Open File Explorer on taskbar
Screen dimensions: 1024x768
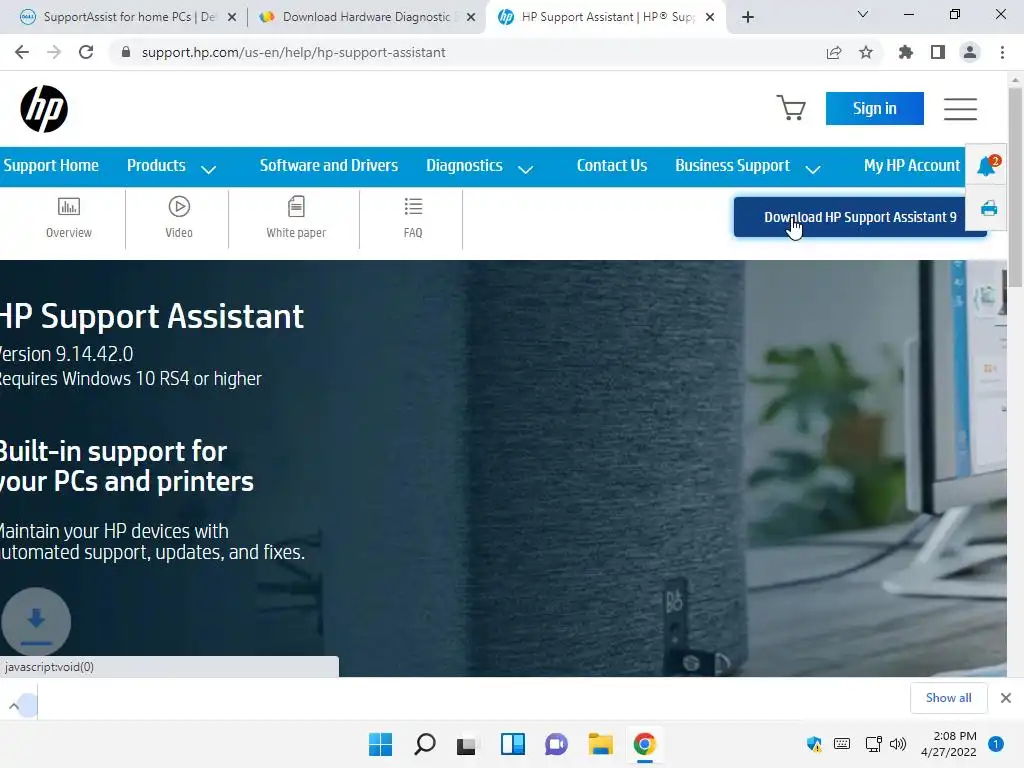[600, 744]
